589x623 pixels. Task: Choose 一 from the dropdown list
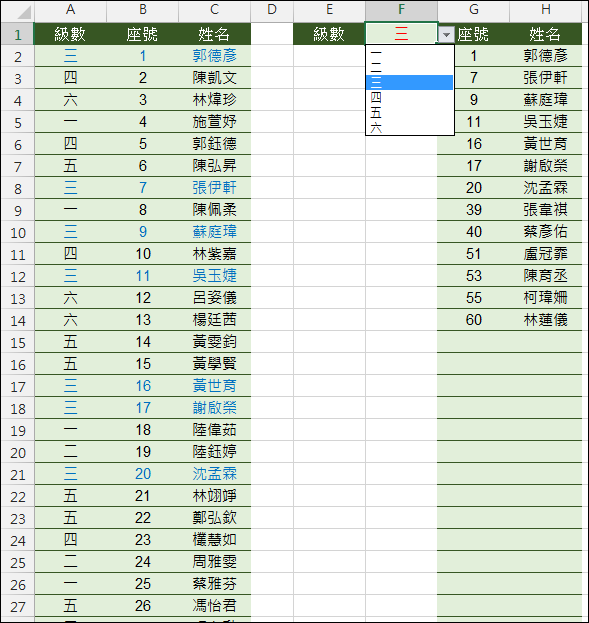[x=409, y=52]
